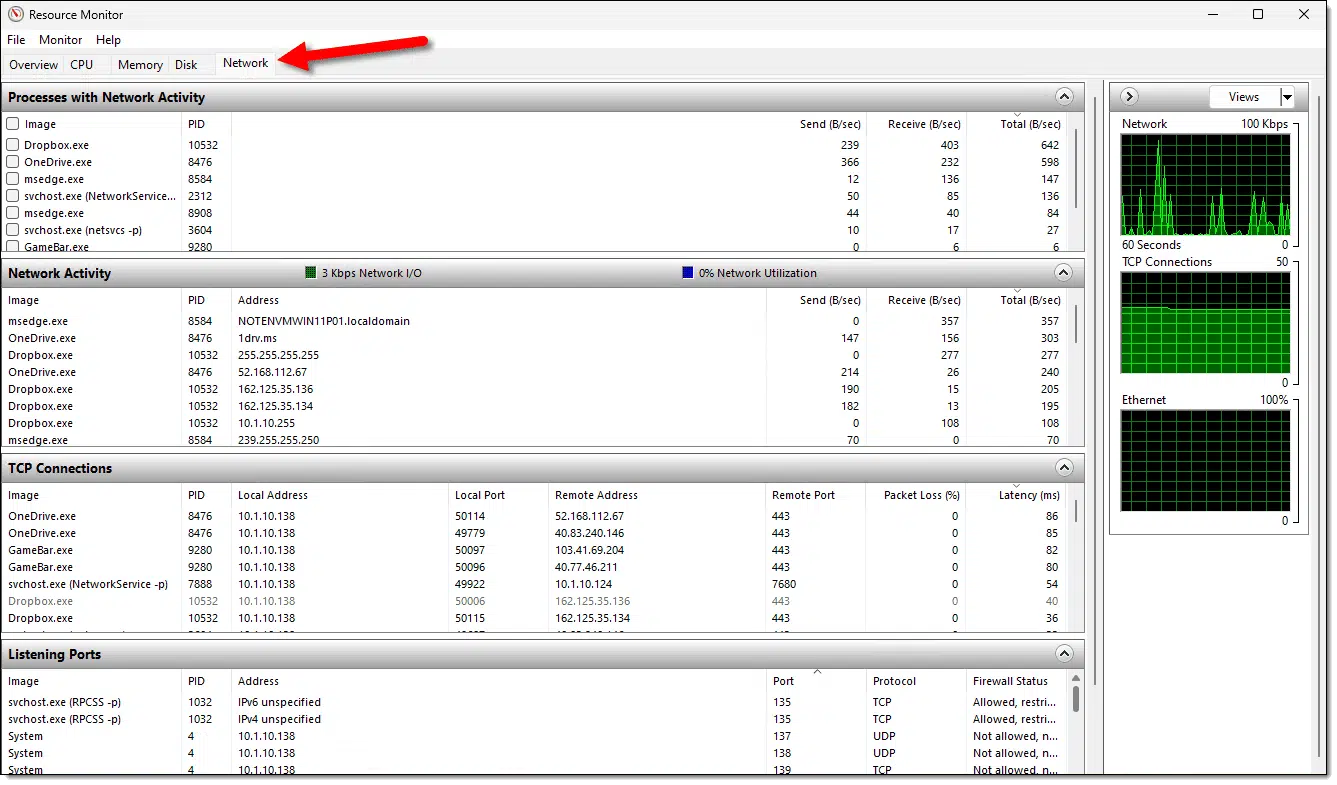Collapse the TCP Connections section
Screen dimensions: 1337x785
pyautogui.click(x=1064, y=468)
